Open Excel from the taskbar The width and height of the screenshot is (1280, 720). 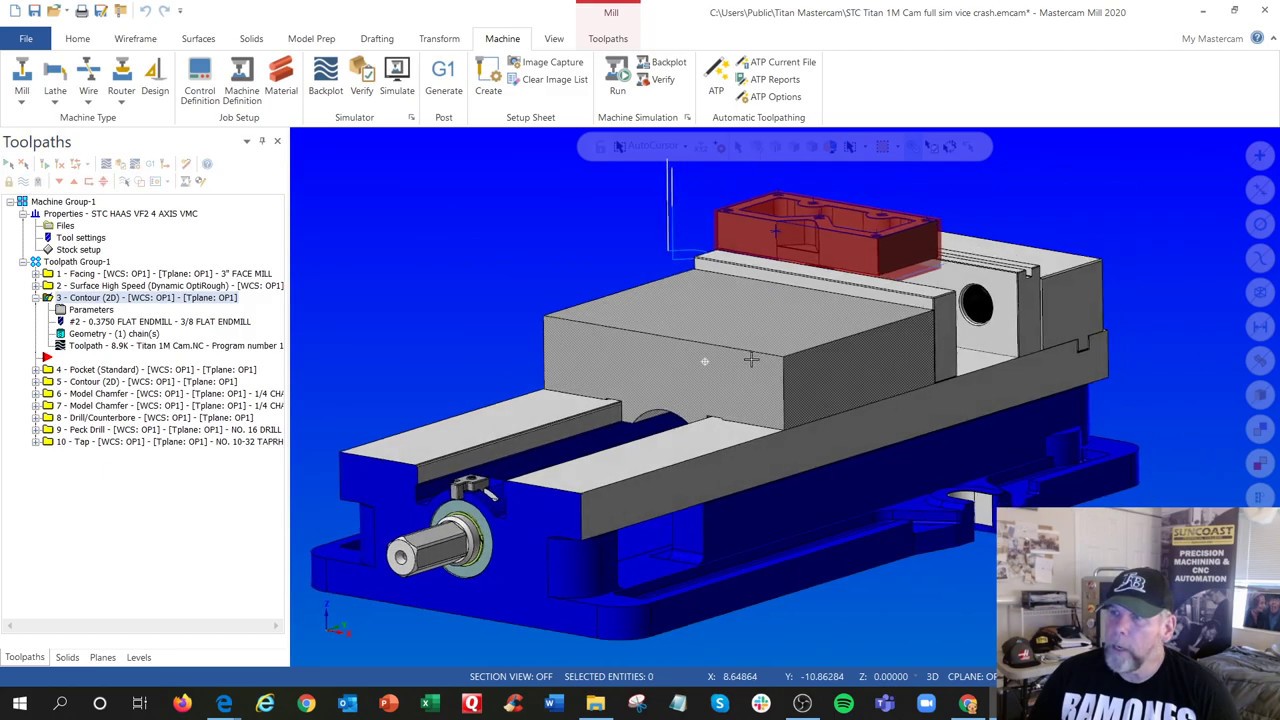pos(430,704)
